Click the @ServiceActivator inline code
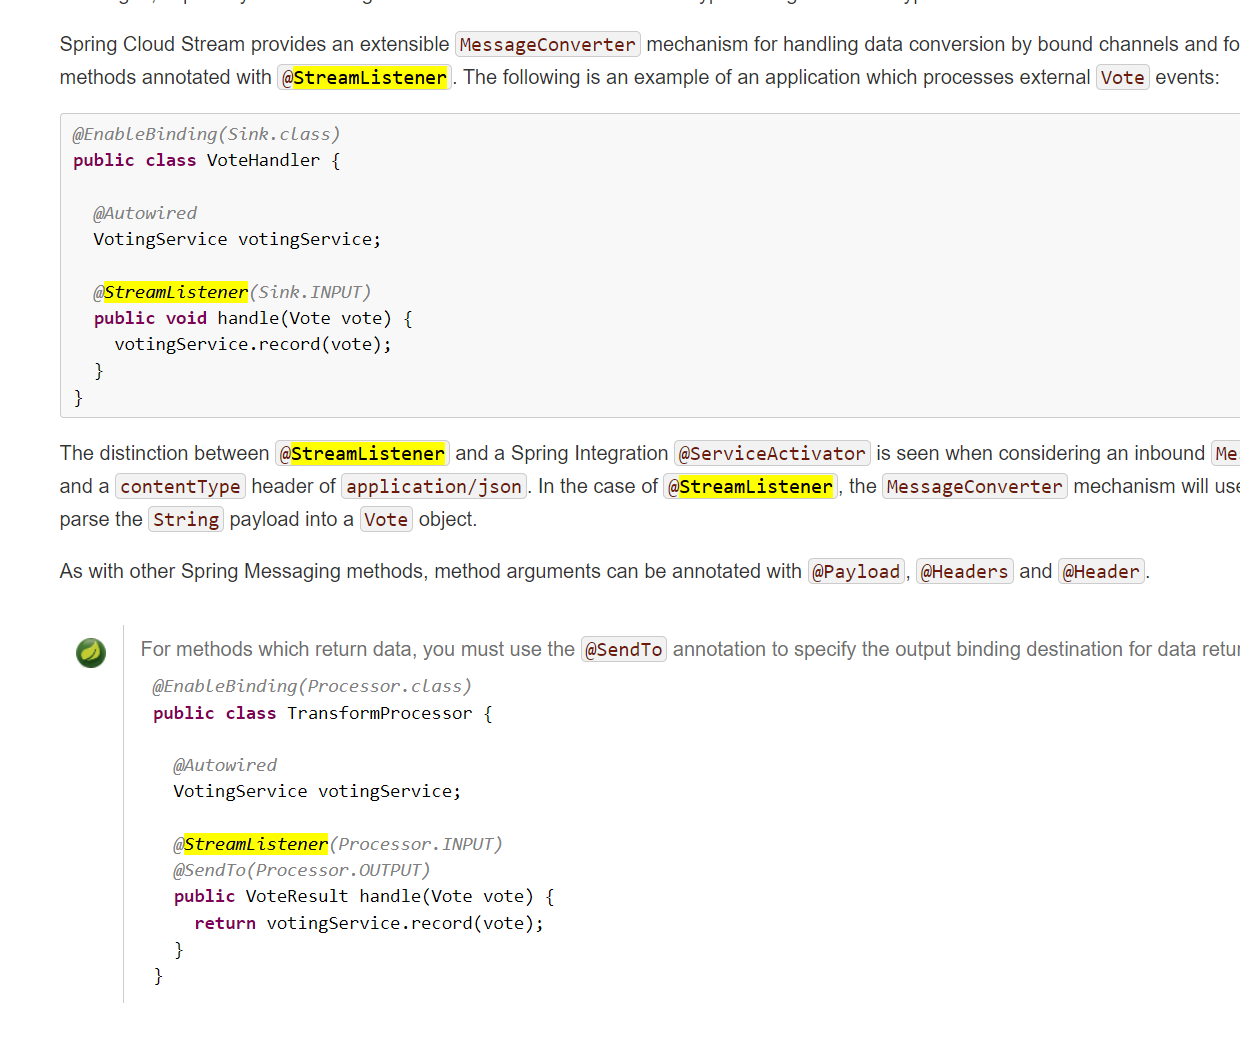 pos(772,453)
